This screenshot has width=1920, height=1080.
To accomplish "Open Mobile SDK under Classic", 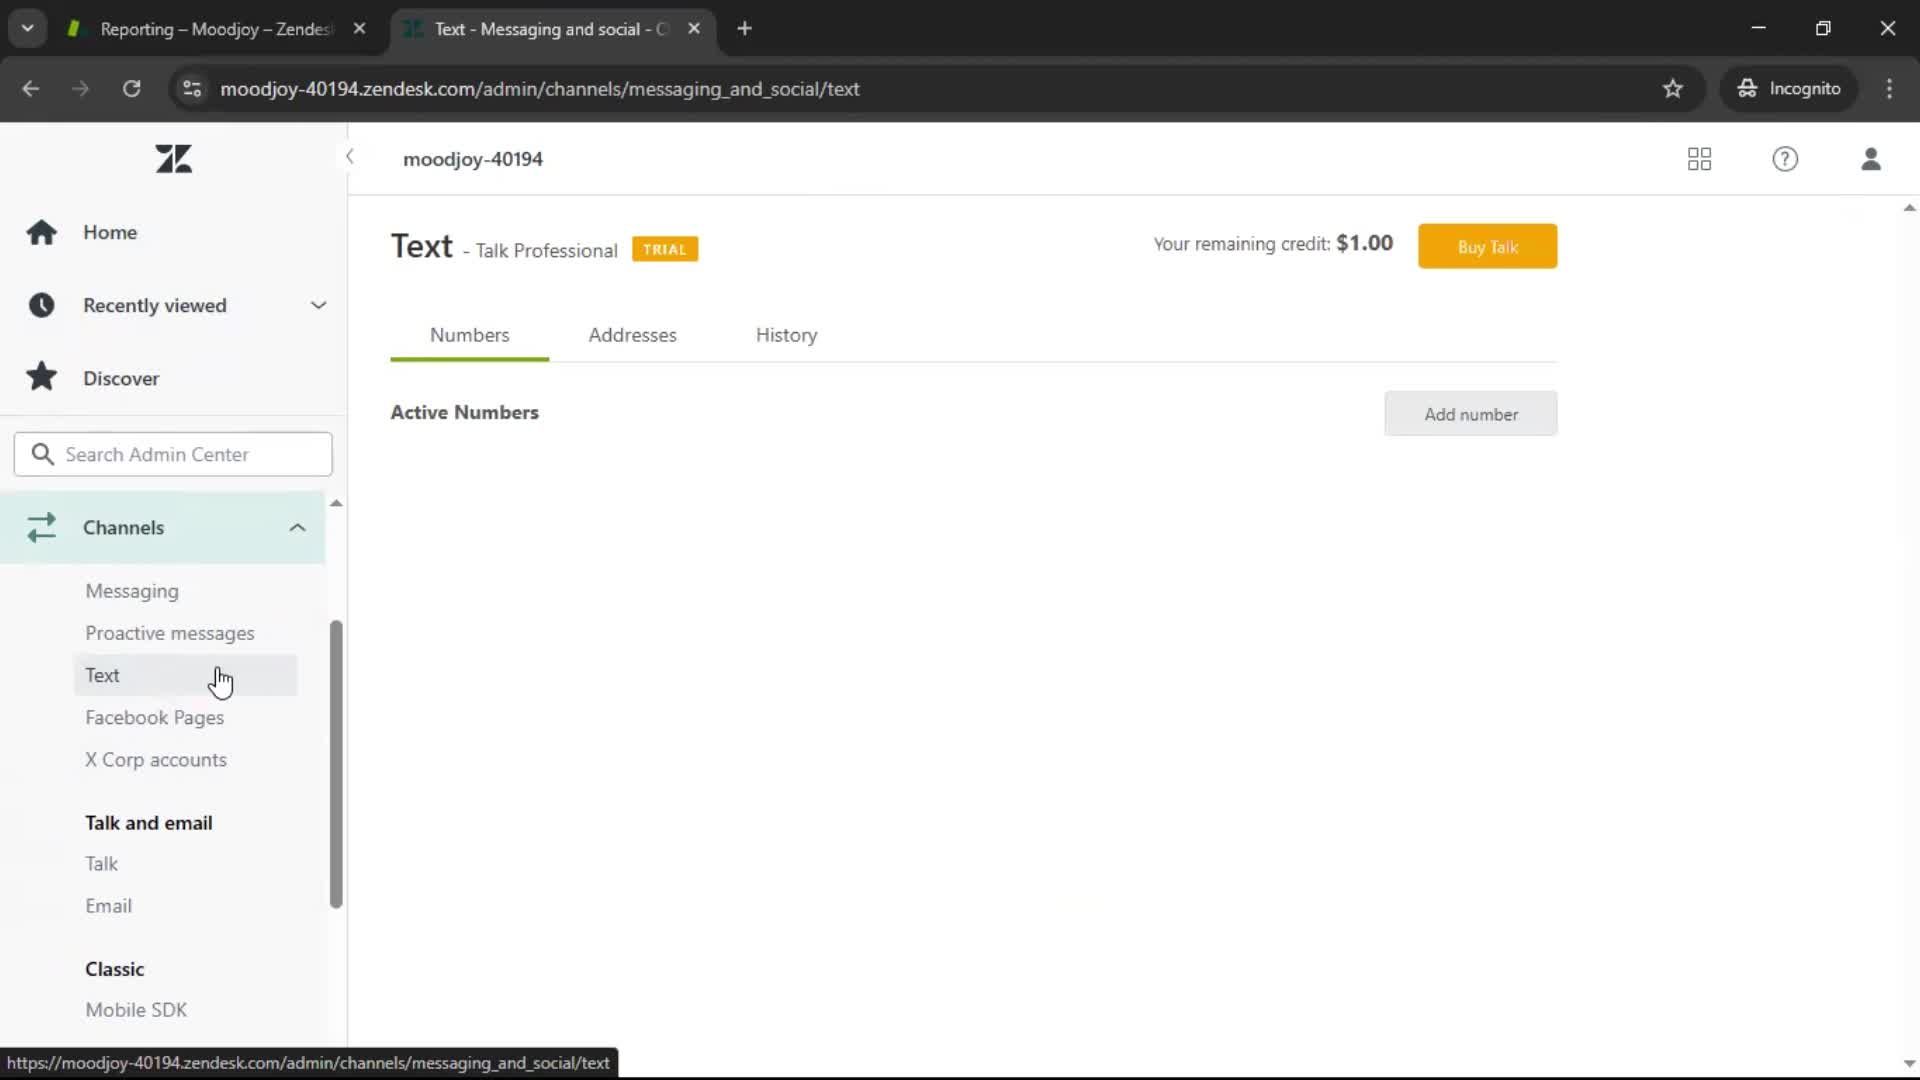I will click(x=136, y=1010).
